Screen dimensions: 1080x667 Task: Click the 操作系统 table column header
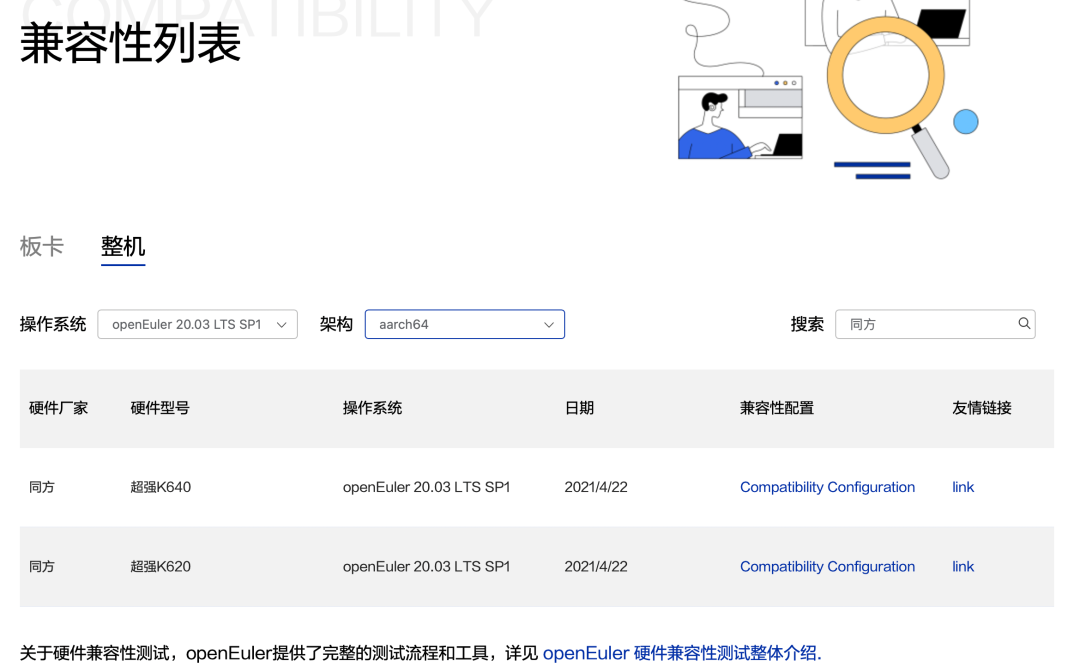[373, 408]
